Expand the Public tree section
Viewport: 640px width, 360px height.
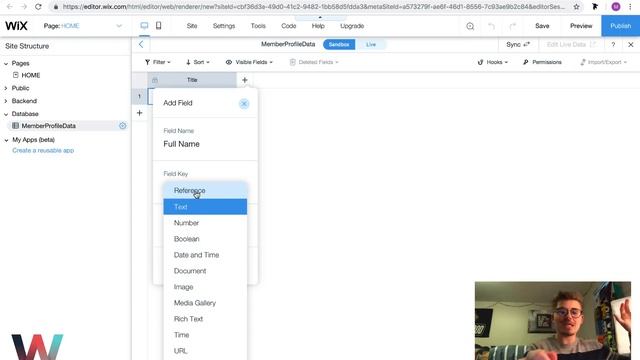pyautogui.click(x=6, y=88)
